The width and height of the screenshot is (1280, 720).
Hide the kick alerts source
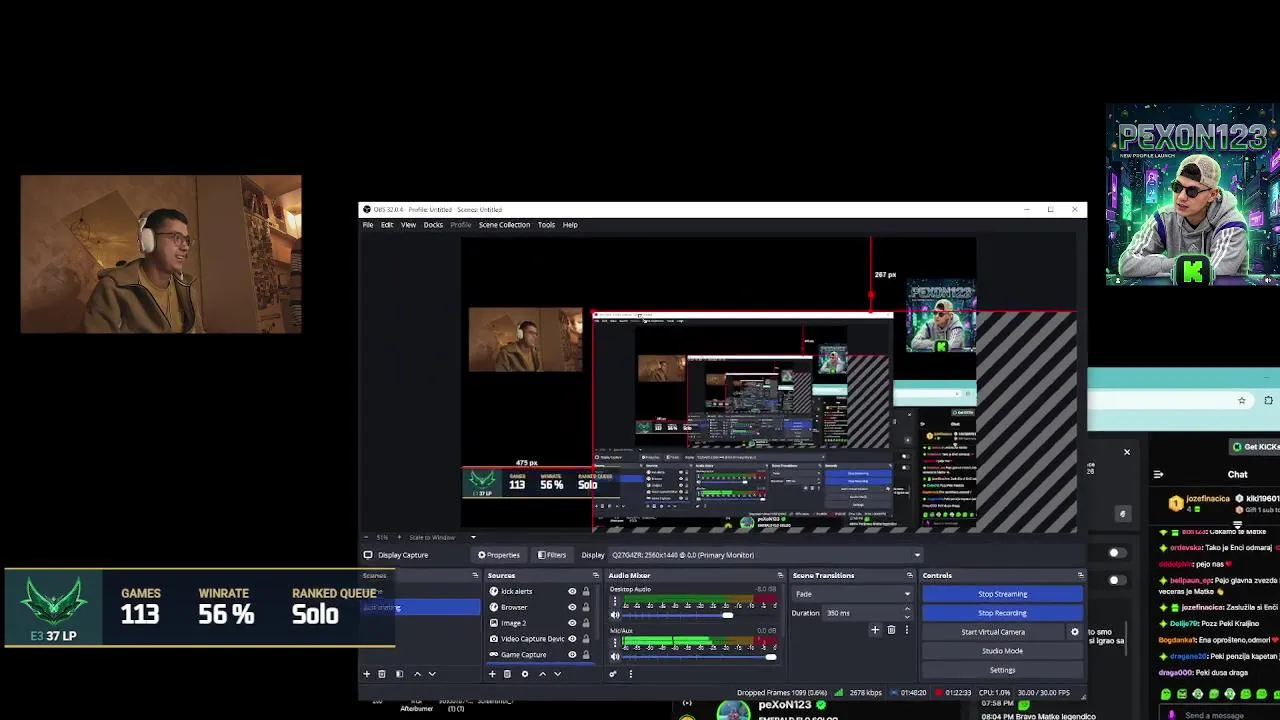[572, 591]
